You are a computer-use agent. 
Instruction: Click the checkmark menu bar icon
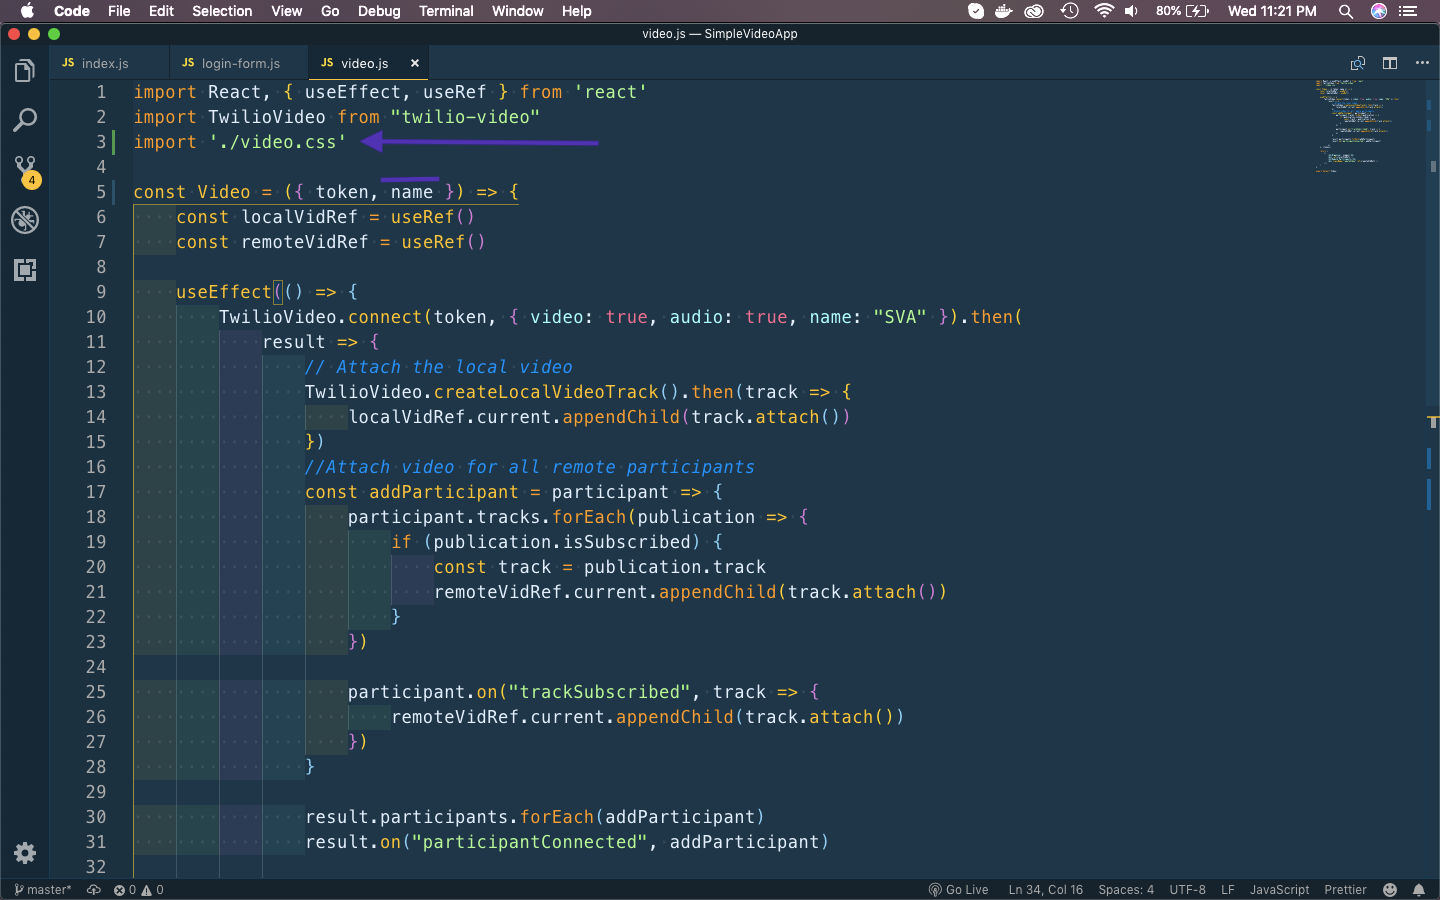pyautogui.click(x=976, y=11)
